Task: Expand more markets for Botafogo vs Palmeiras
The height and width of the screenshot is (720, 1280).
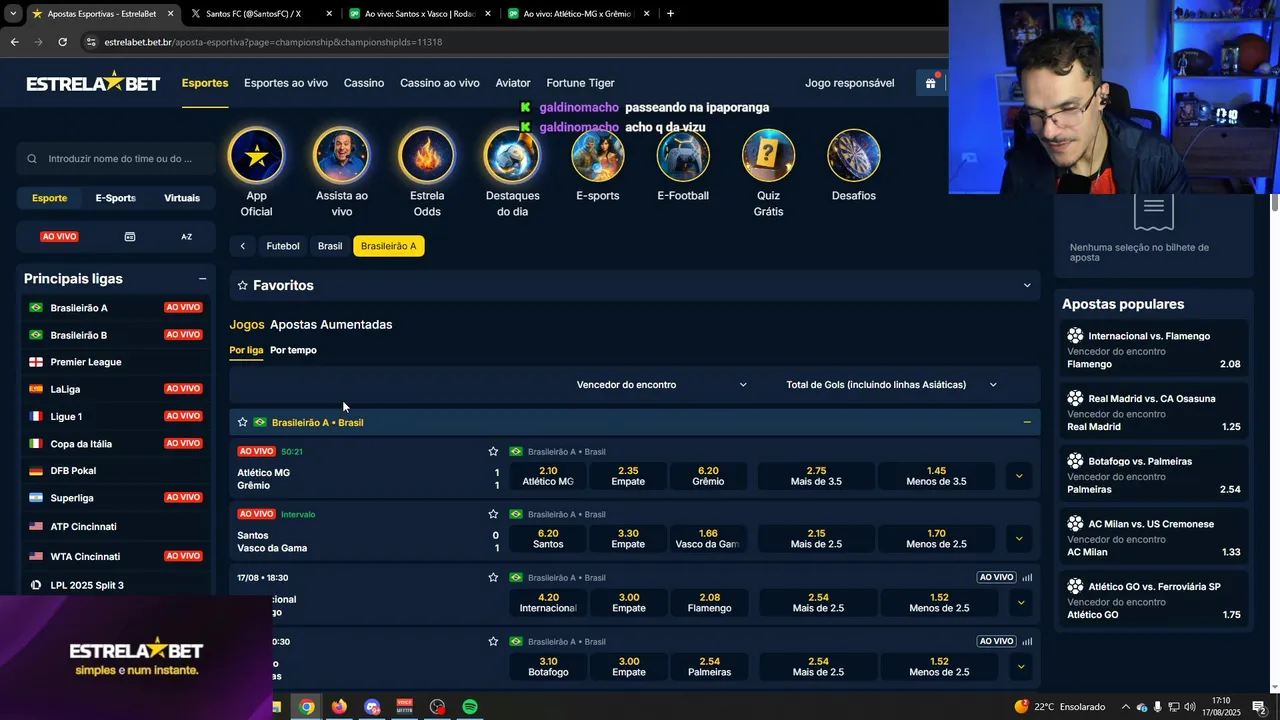Action: point(1020,666)
